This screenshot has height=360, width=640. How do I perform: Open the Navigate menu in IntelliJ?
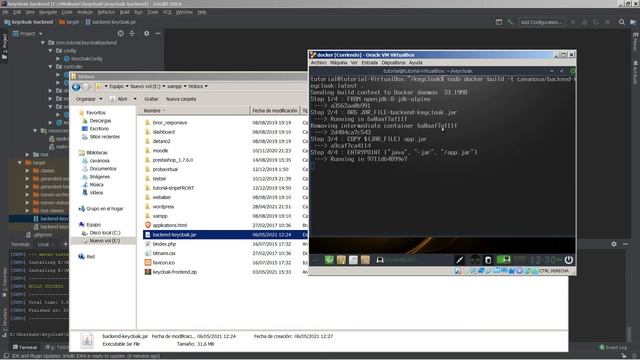pos(48,12)
